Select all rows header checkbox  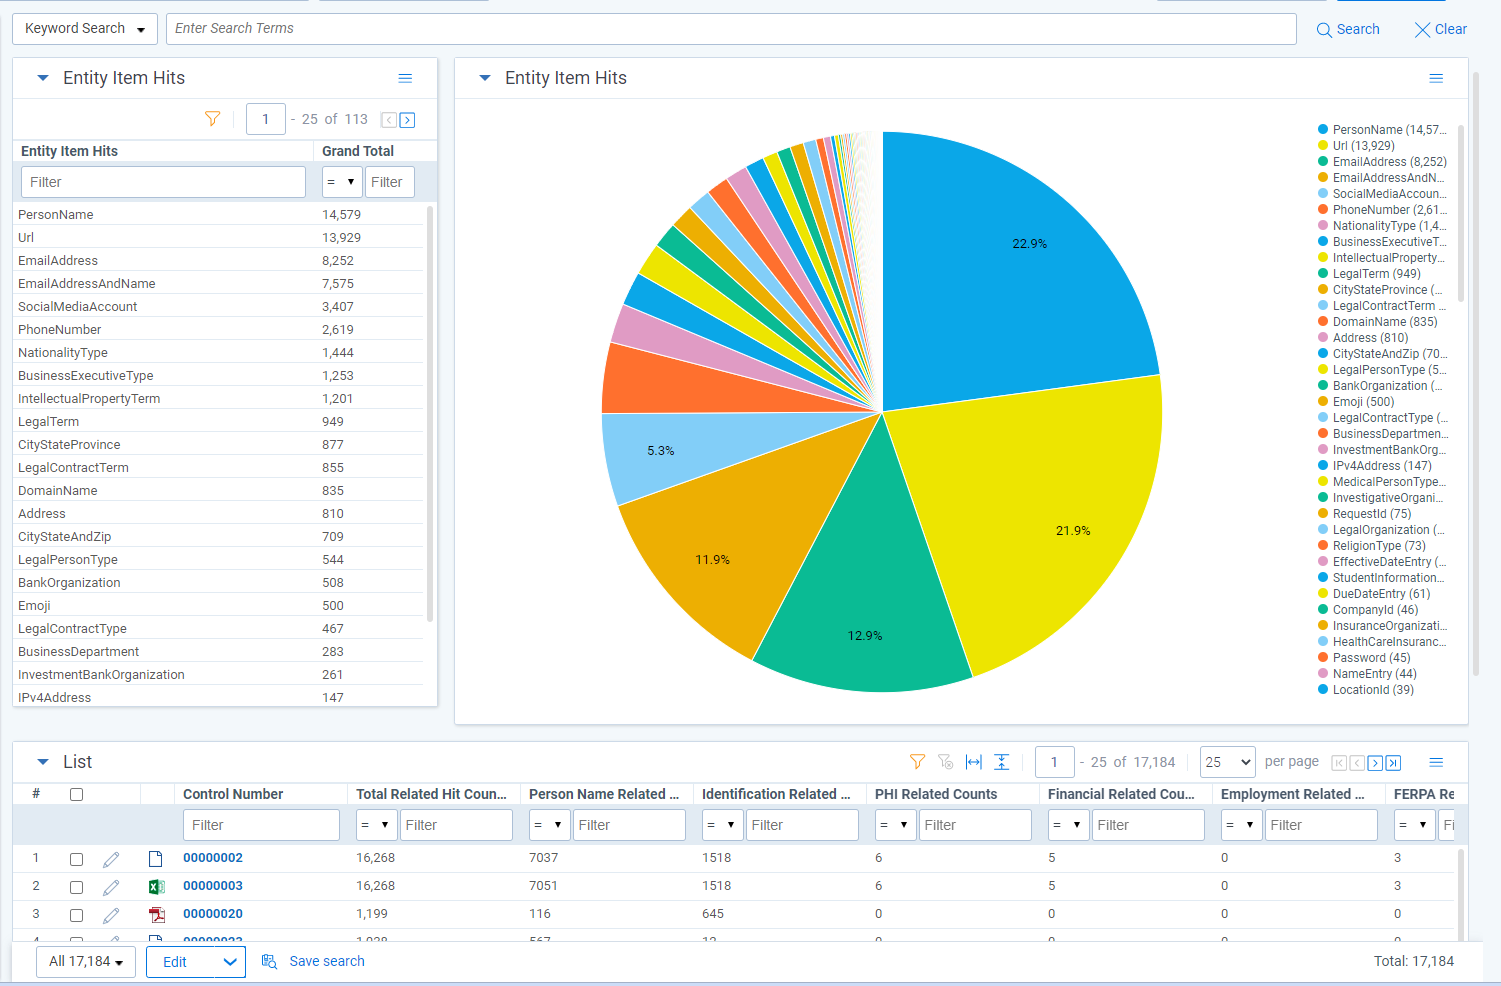[76, 795]
